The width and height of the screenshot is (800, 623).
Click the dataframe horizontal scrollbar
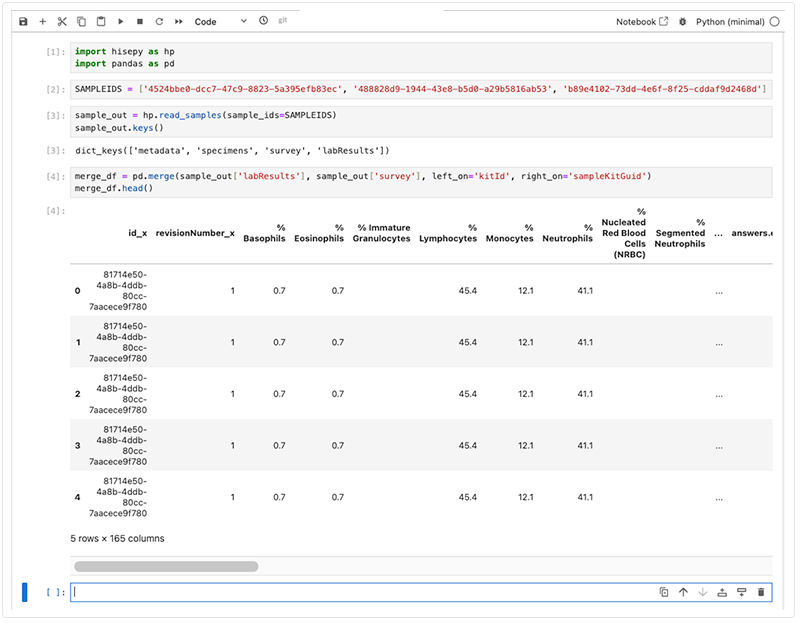click(166, 566)
